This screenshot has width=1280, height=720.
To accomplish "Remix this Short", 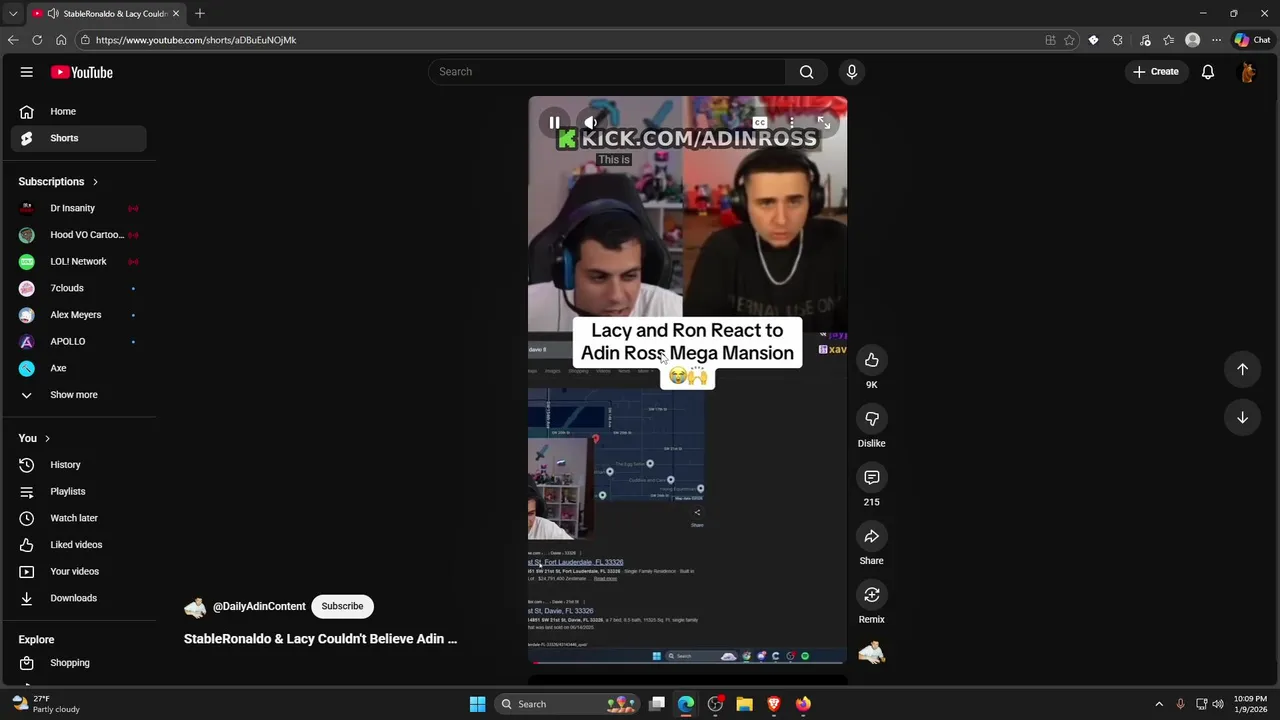I will coord(872,595).
